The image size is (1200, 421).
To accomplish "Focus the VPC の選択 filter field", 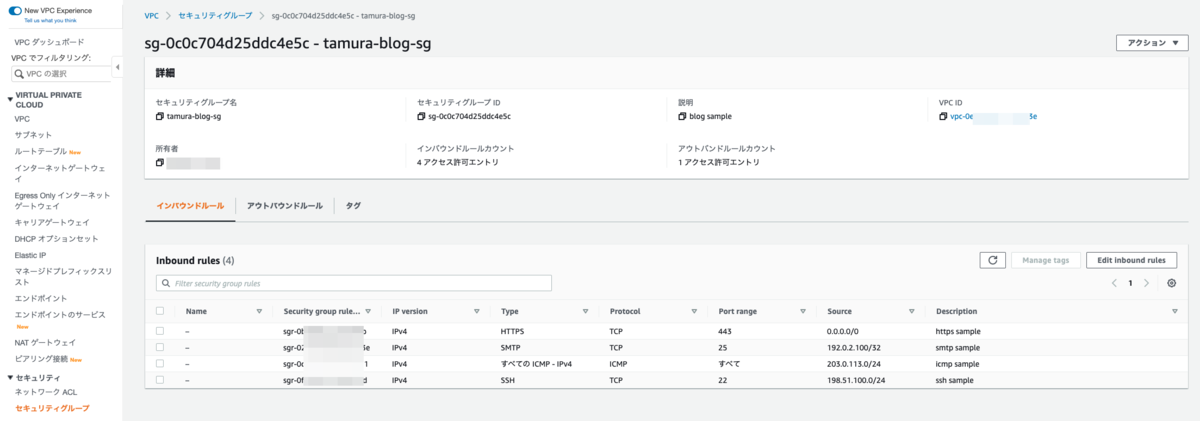I will pyautogui.click(x=62, y=74).
